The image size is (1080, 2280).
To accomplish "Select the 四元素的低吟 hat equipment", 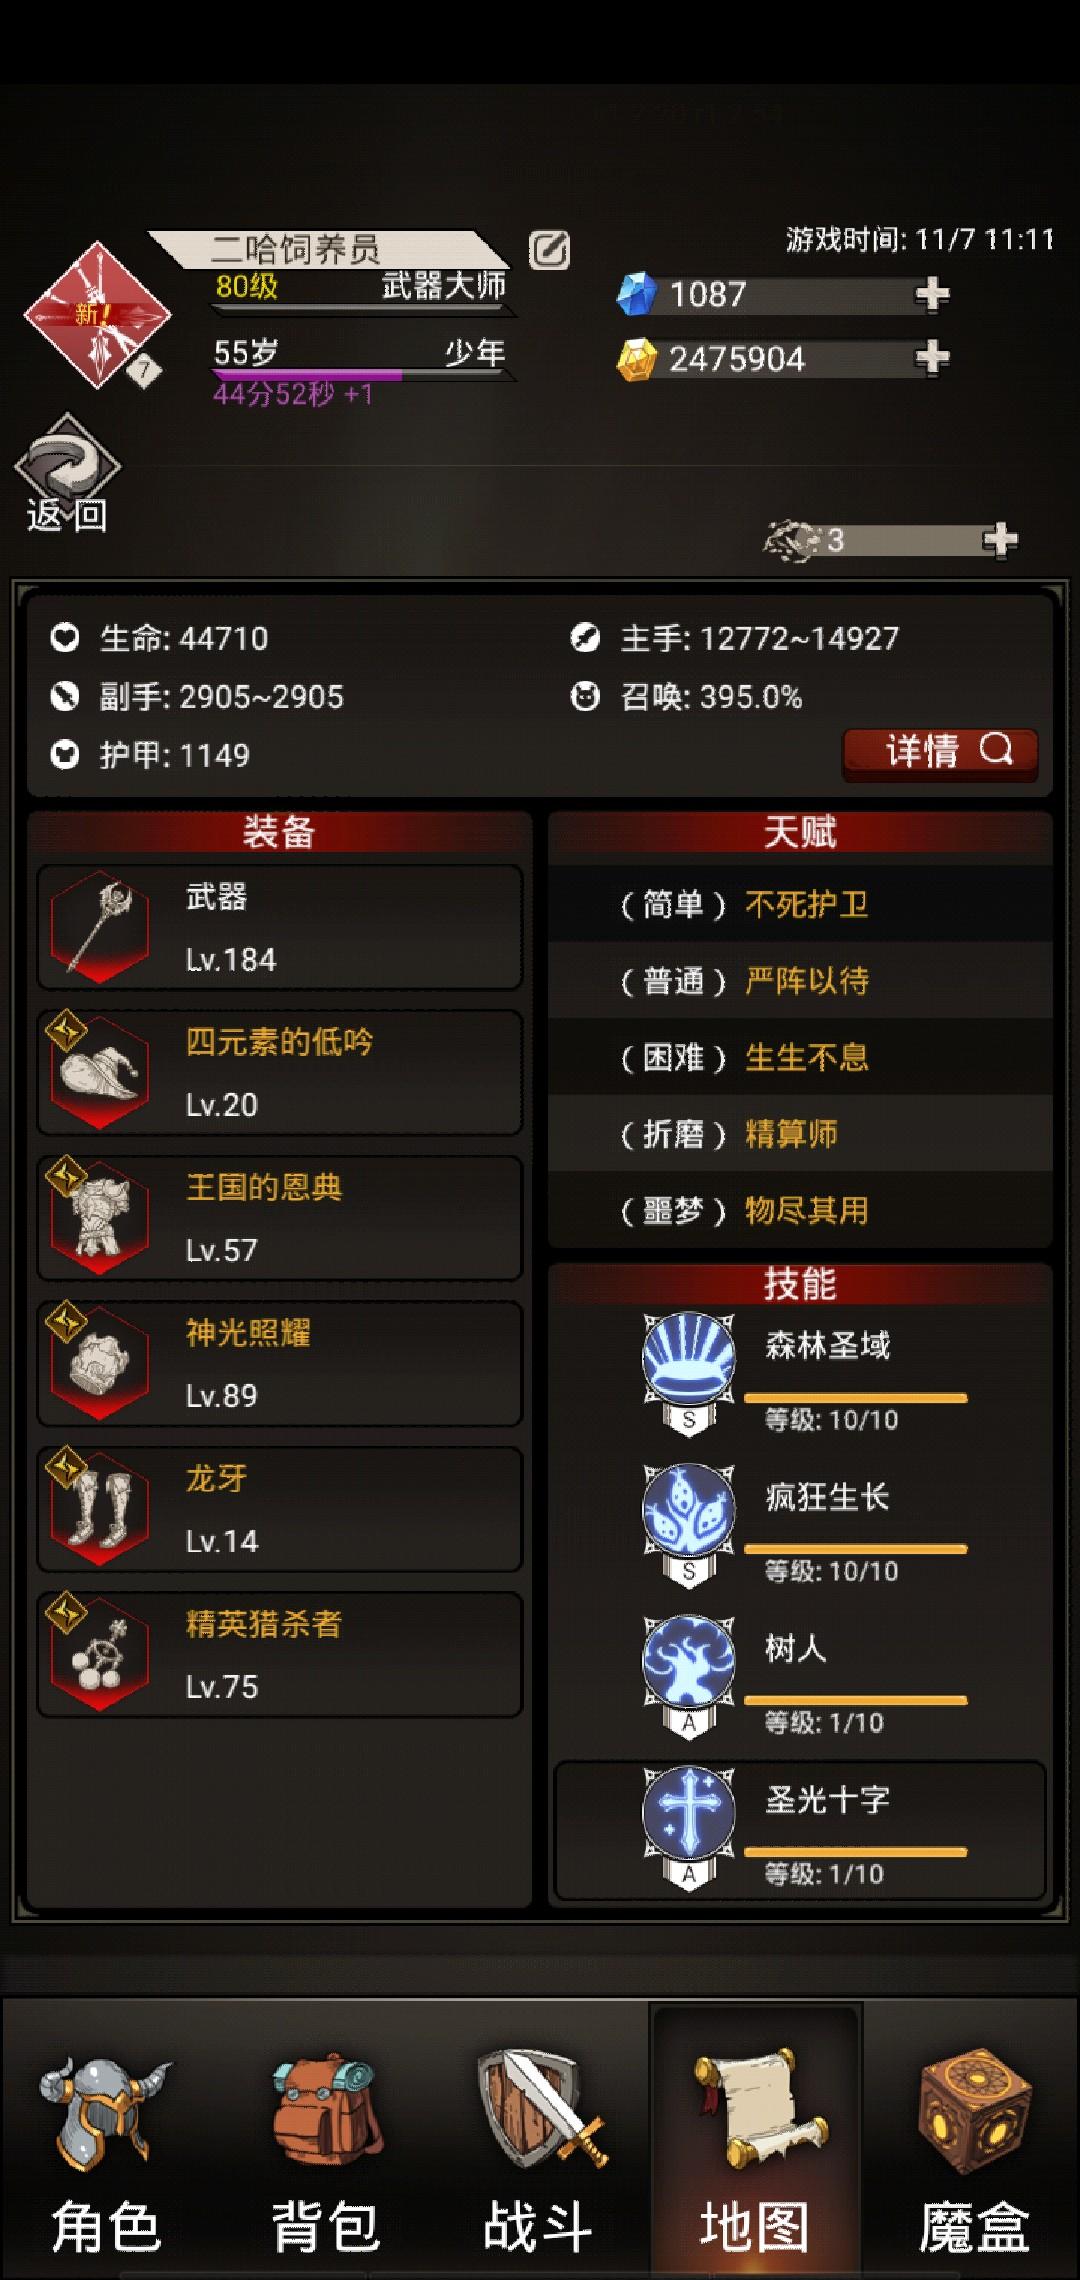I will click(x=280, y=1073).
